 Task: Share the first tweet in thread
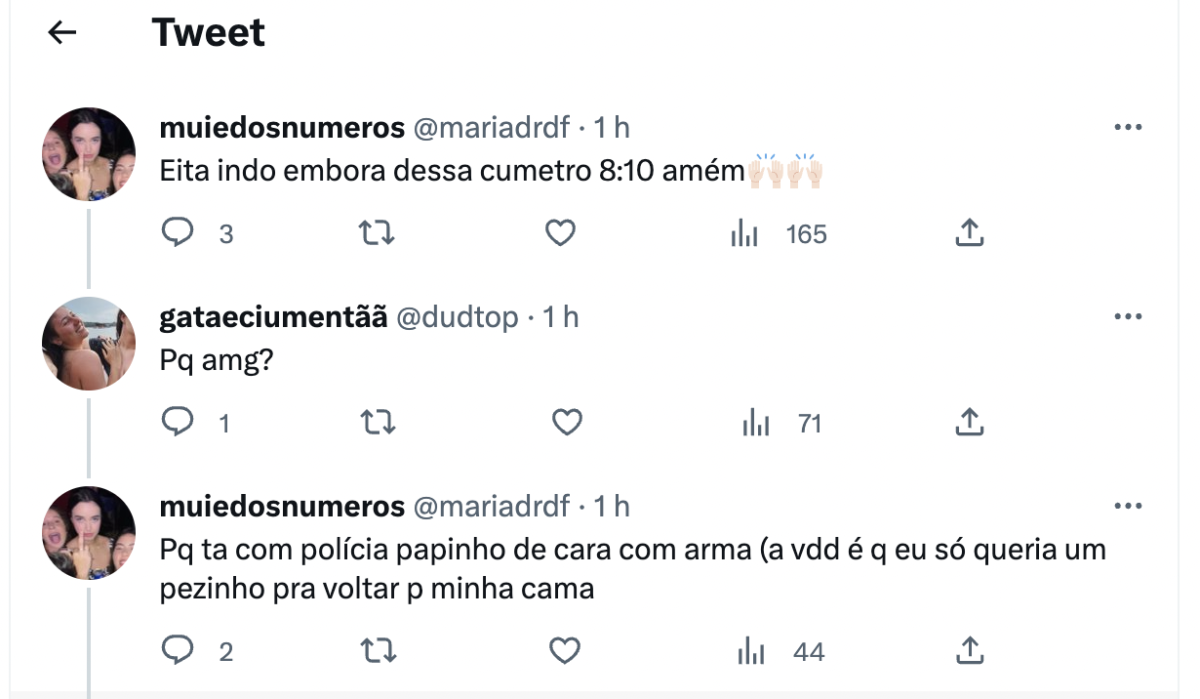969,233
